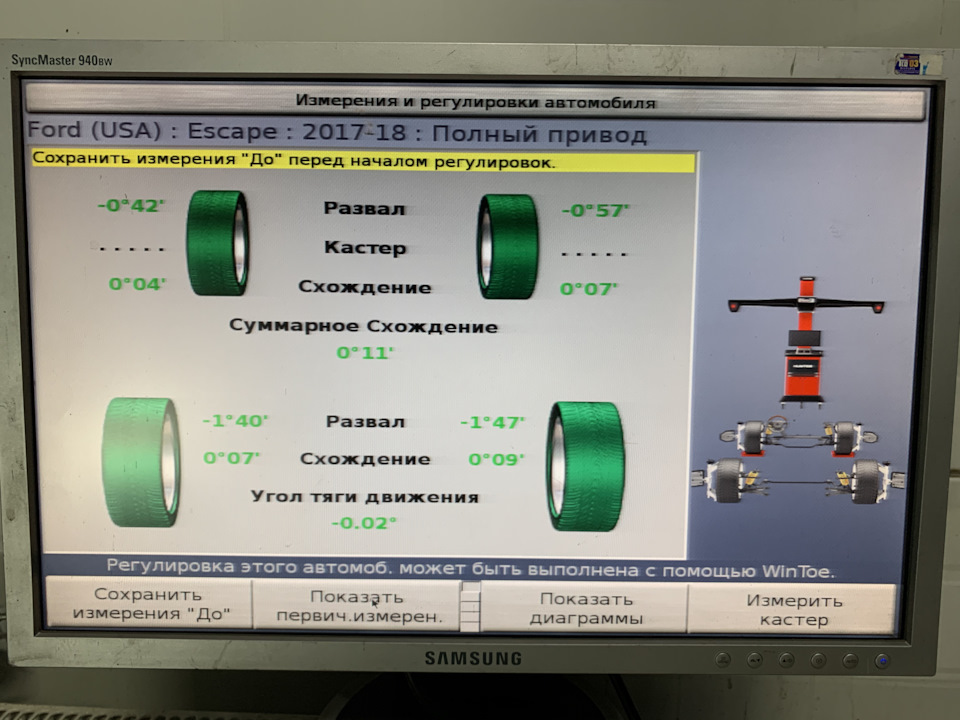Click front right camber value -0°57'
This screenshot has width=960, height=720.
pyautogui.click(x=595, y=211)
